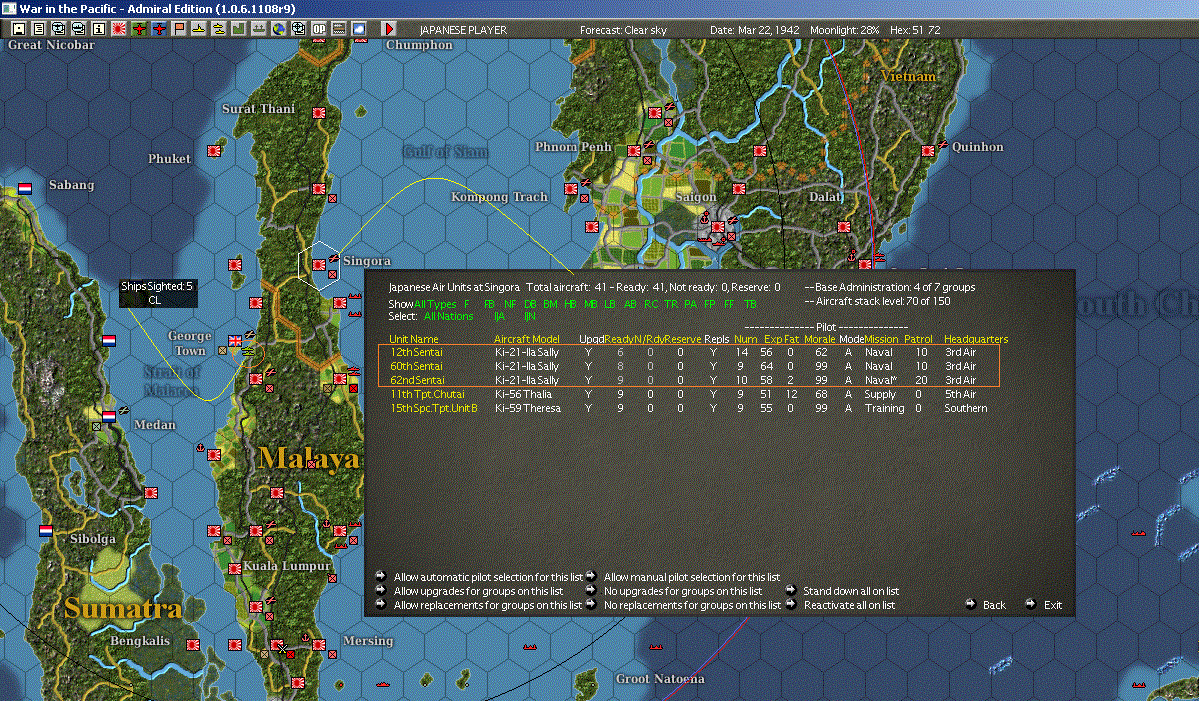Image resolution: width=1199 pixels, height=701 pixels.
Task: Click the red end-turn play arrow
Action: tap(388, 29)
